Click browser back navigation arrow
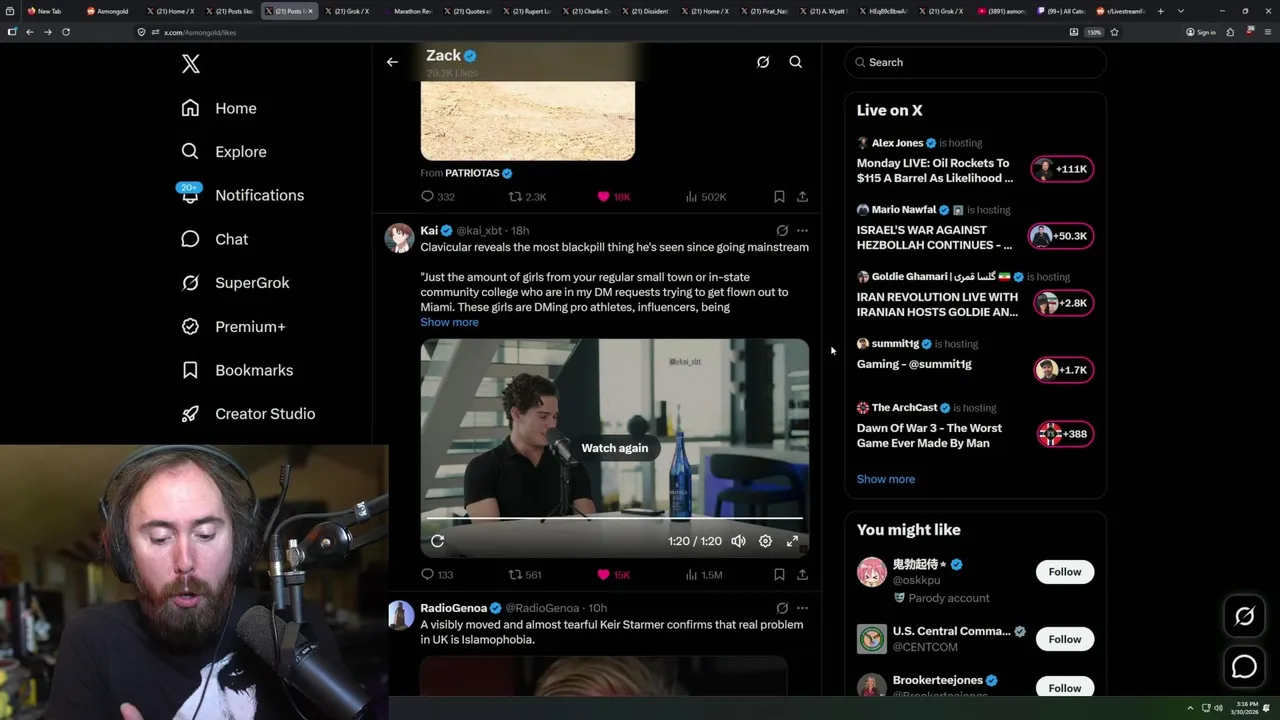Viewport: 1280px width, 720px height. (30, 32)
